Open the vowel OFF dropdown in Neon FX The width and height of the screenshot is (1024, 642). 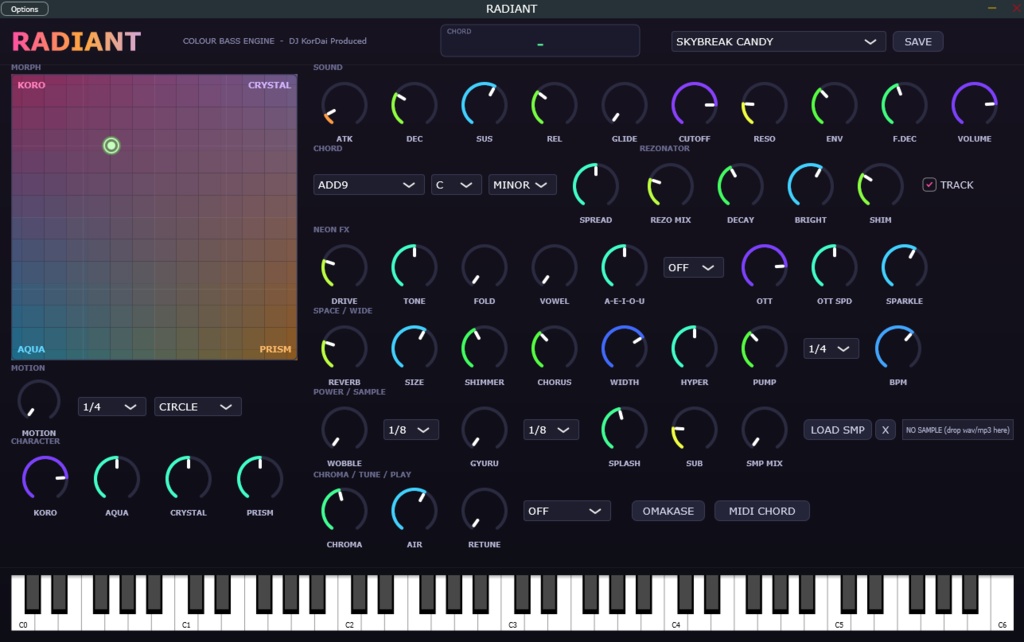point(693,268)
